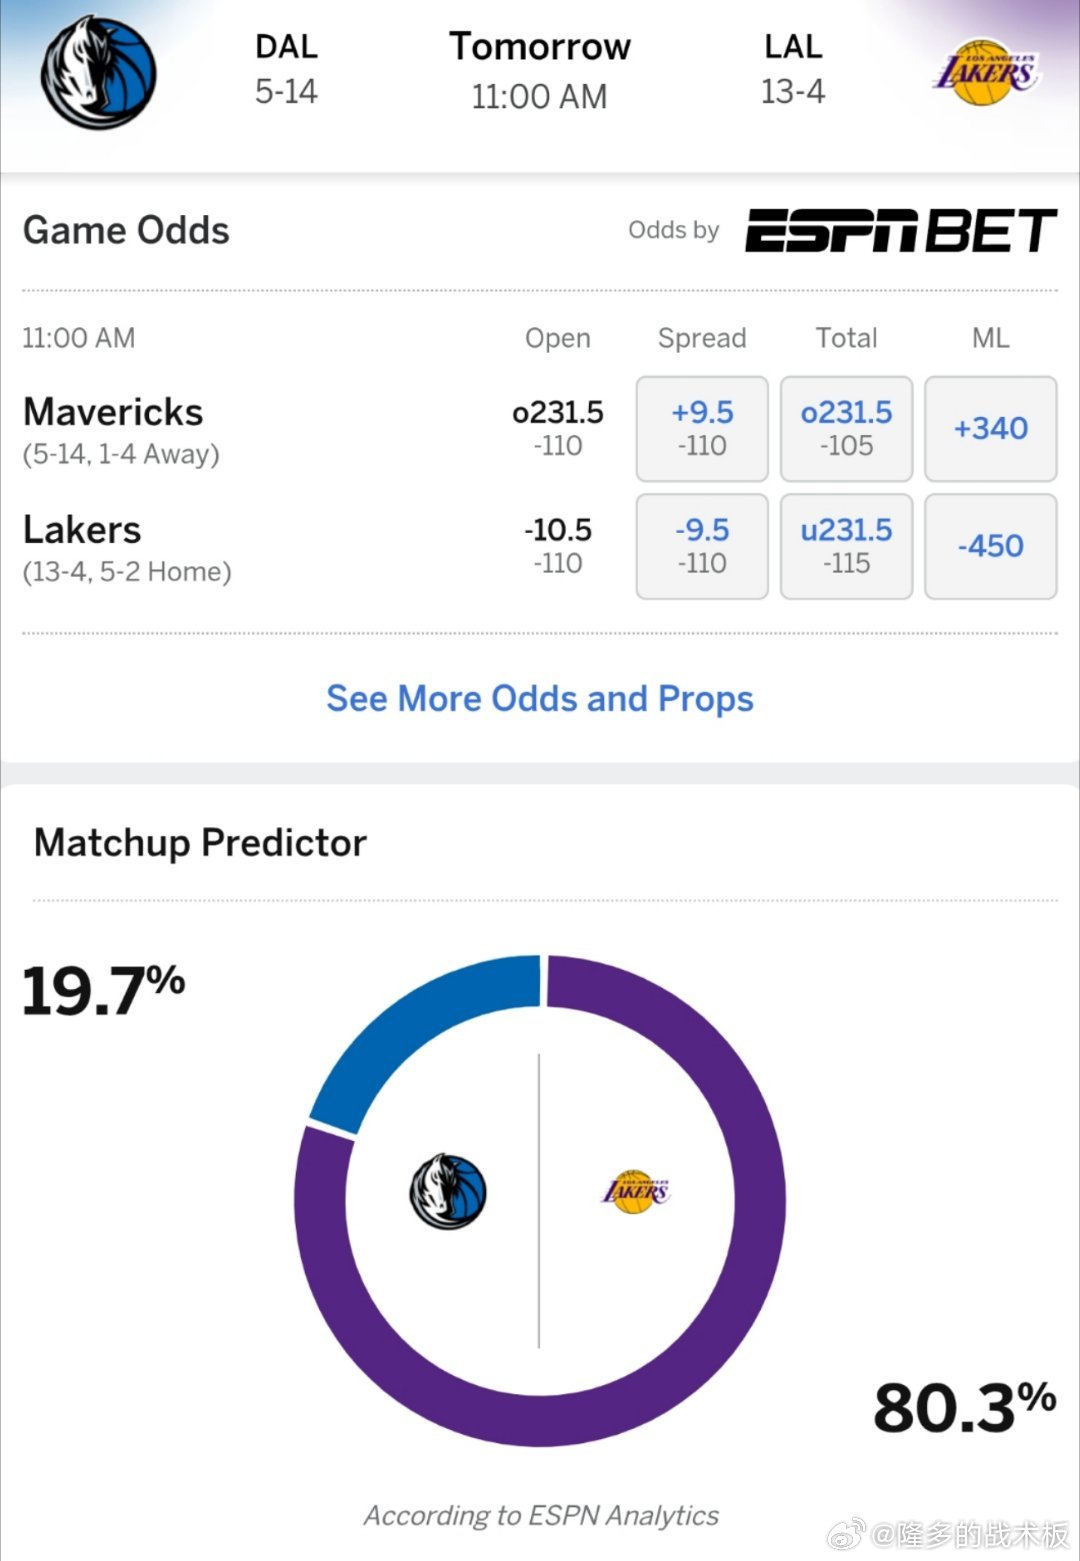Click the Los Angeles Lakers logo in the header
Viewport: 1080px width, 1561px height.
pos(985,70)
